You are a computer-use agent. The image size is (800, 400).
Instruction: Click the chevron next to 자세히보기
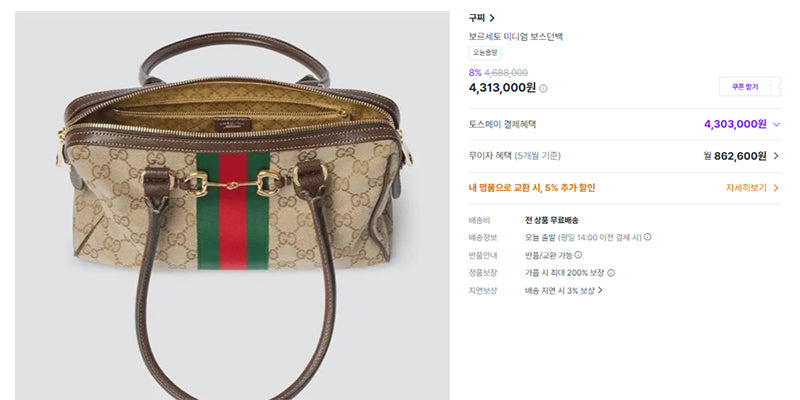point(776,188)
